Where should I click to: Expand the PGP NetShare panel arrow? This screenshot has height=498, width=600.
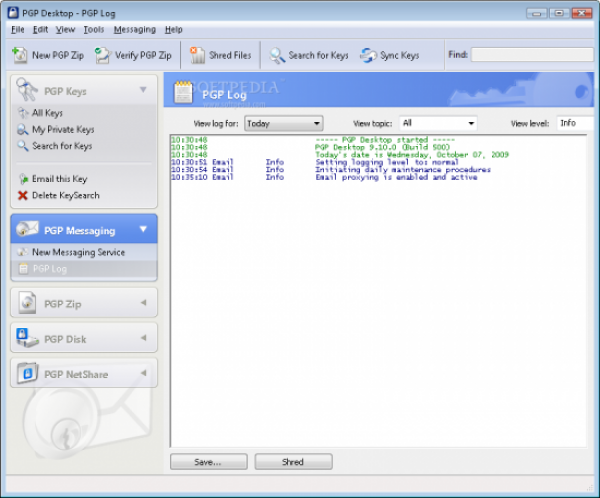pyautogui.click(x=144, y=373)
